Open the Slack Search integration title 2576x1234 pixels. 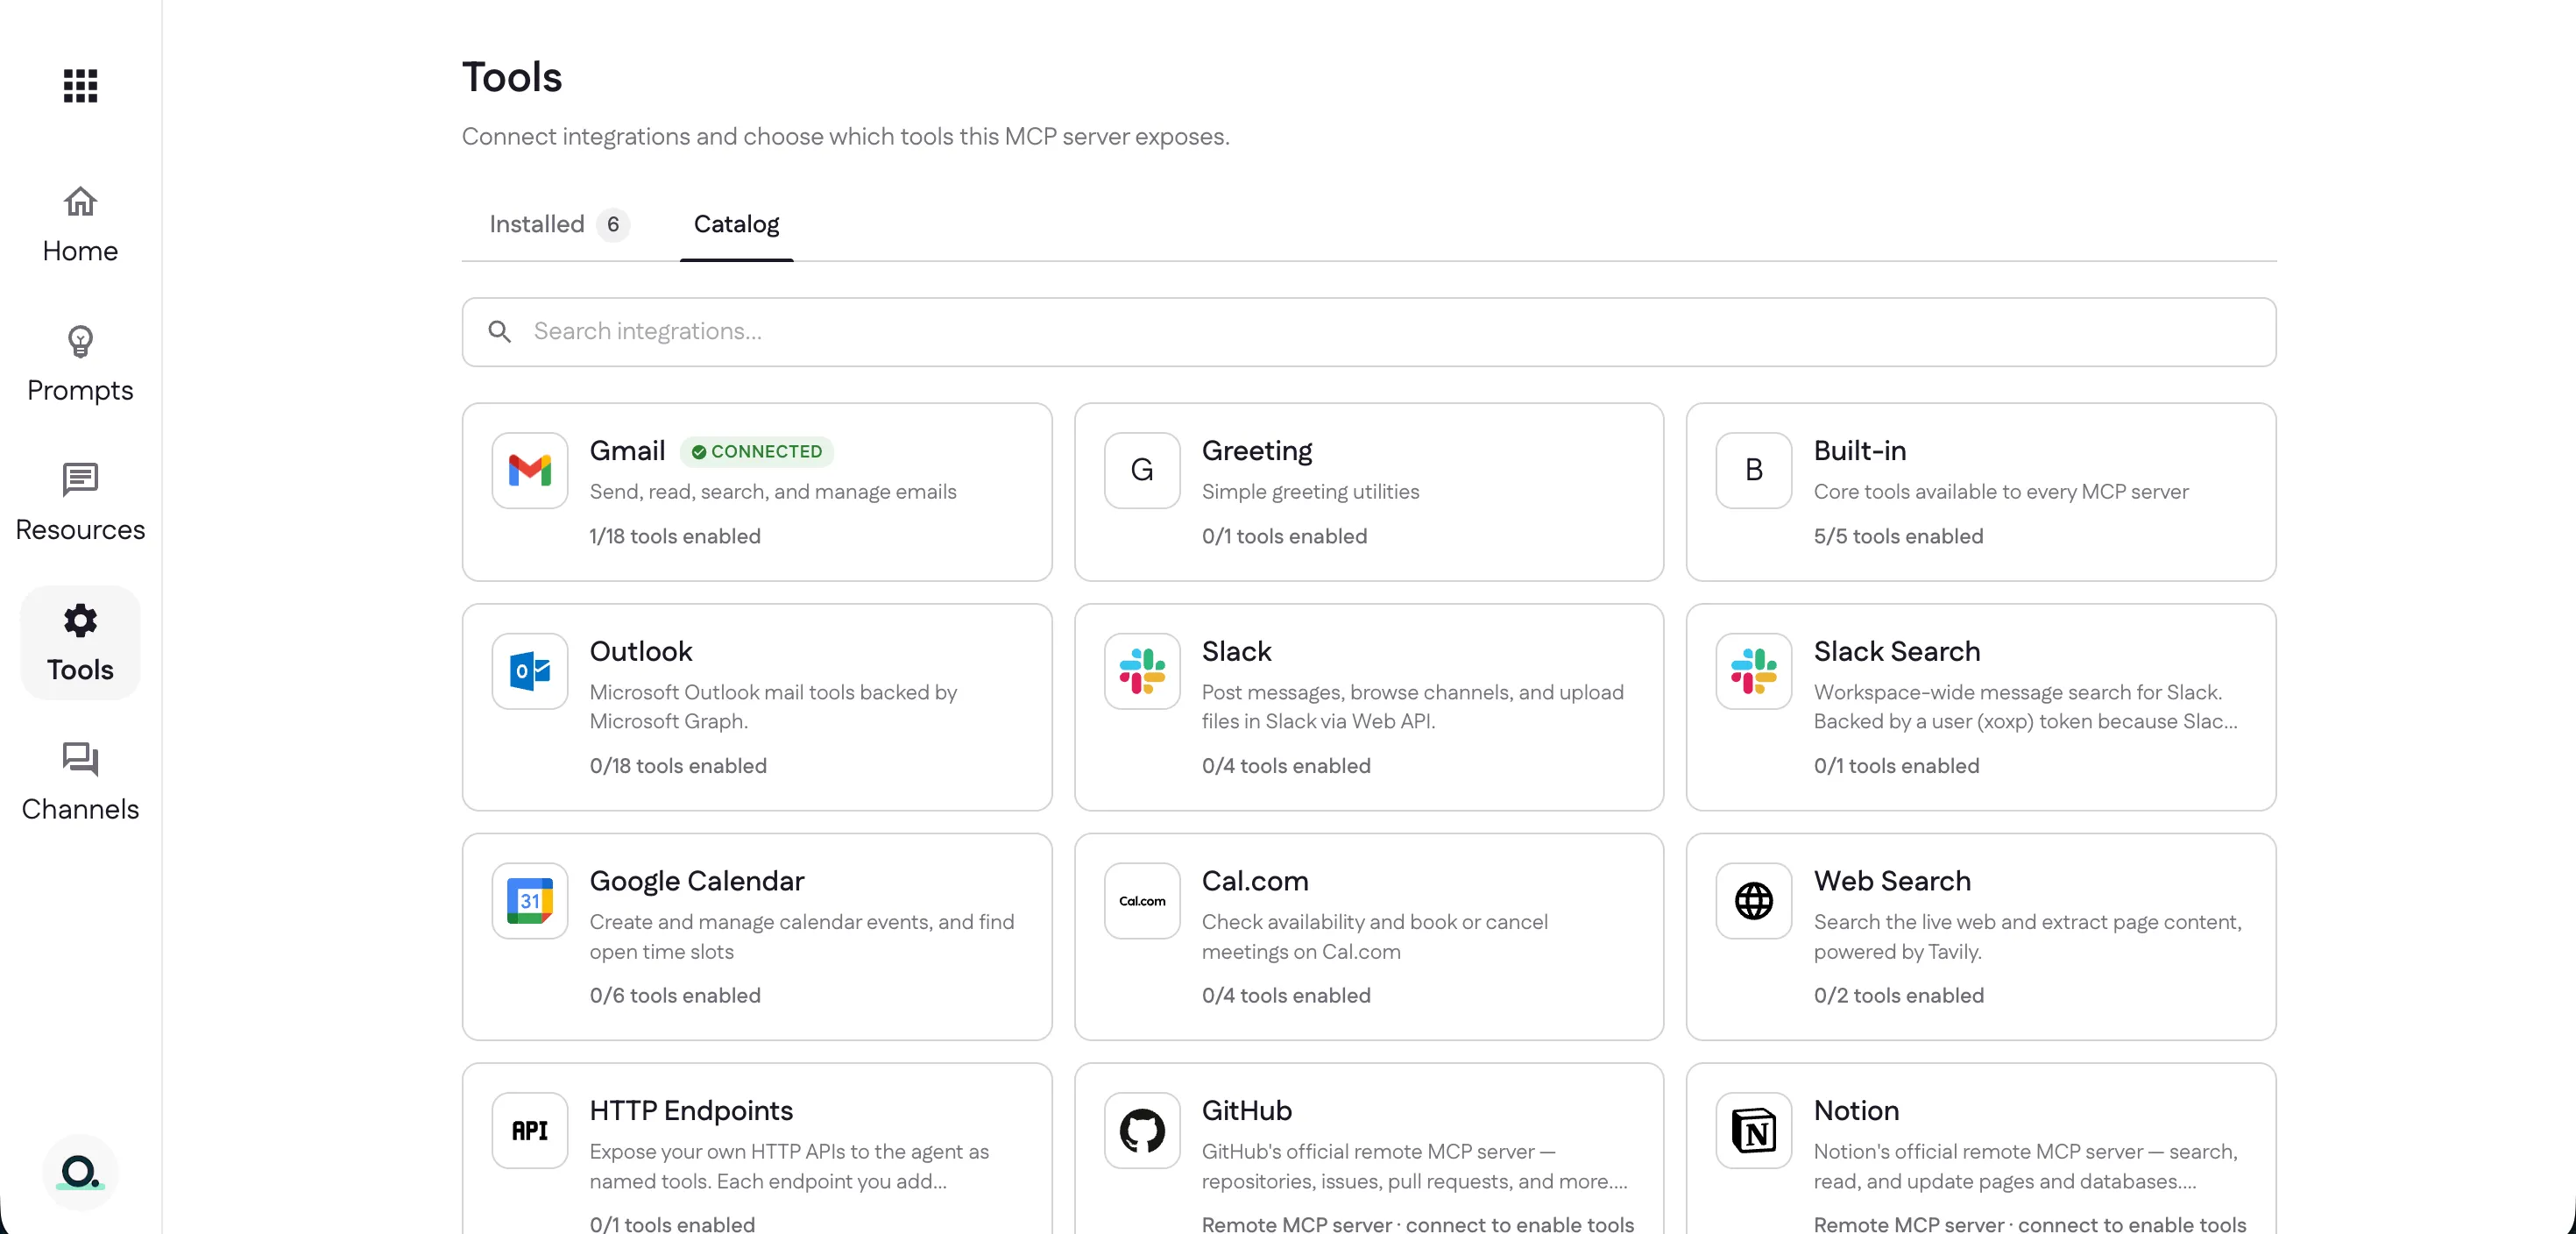[1897, 651]
